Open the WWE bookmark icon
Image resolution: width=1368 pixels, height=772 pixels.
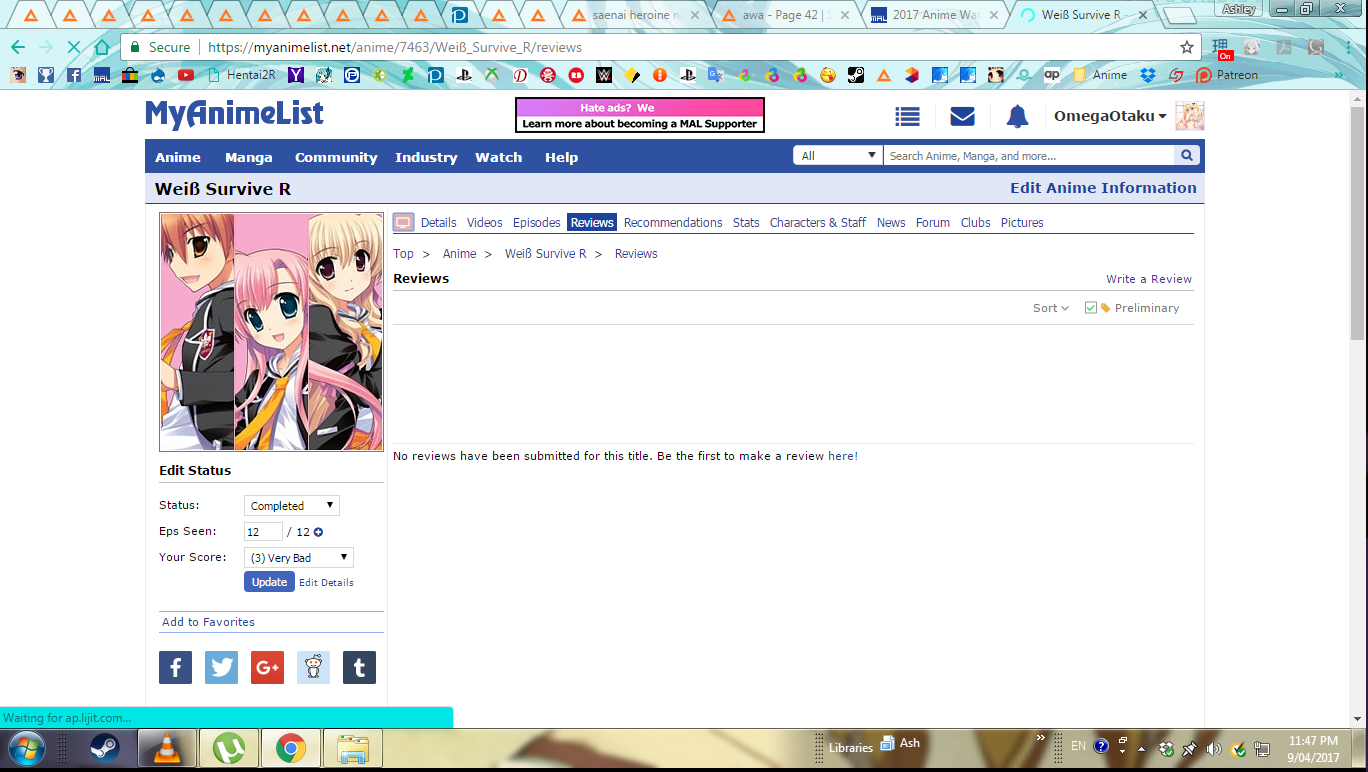(604, 75)
